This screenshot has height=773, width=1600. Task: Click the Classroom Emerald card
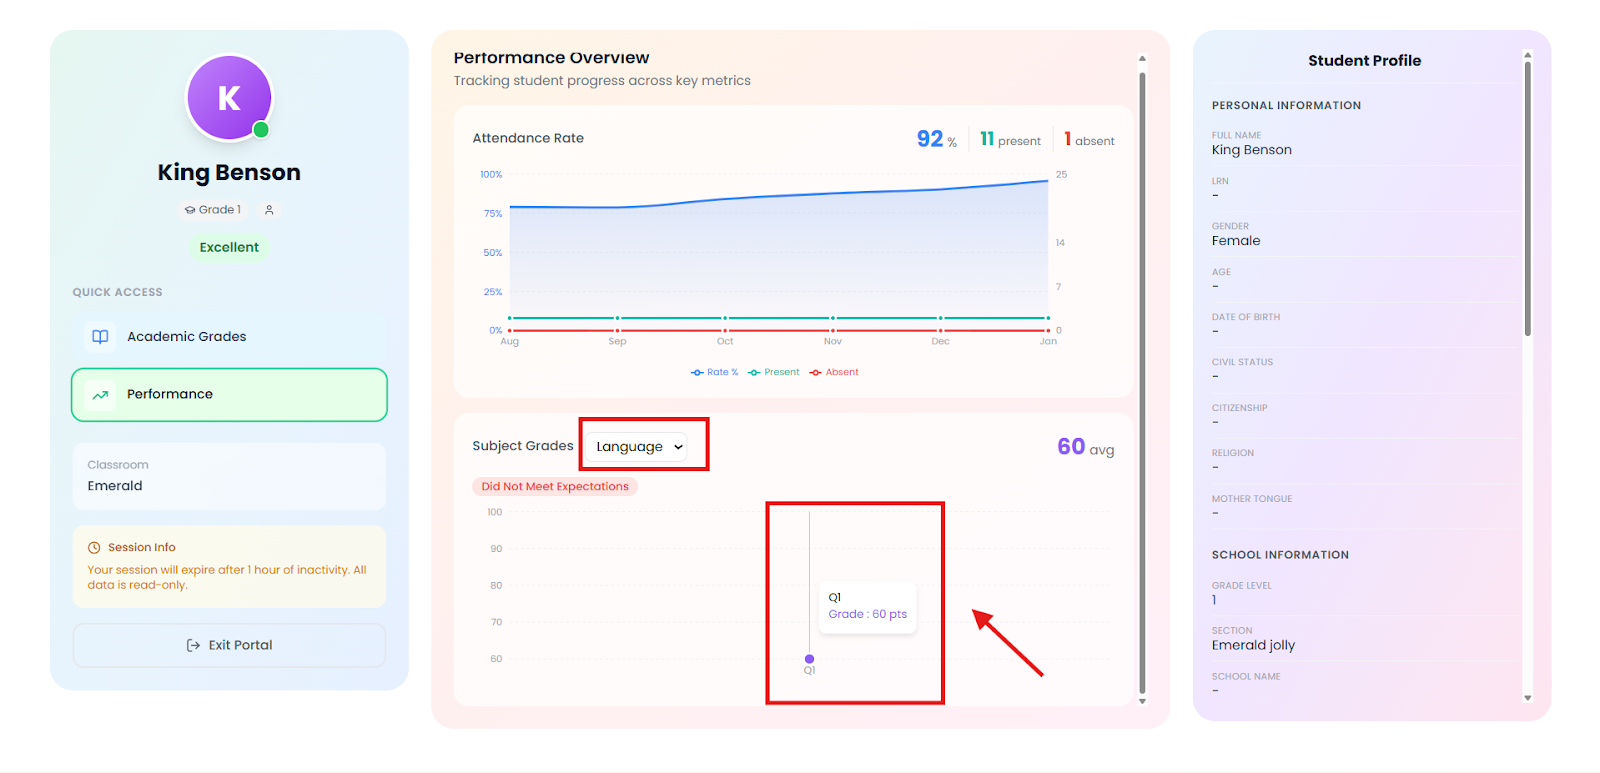229,476
